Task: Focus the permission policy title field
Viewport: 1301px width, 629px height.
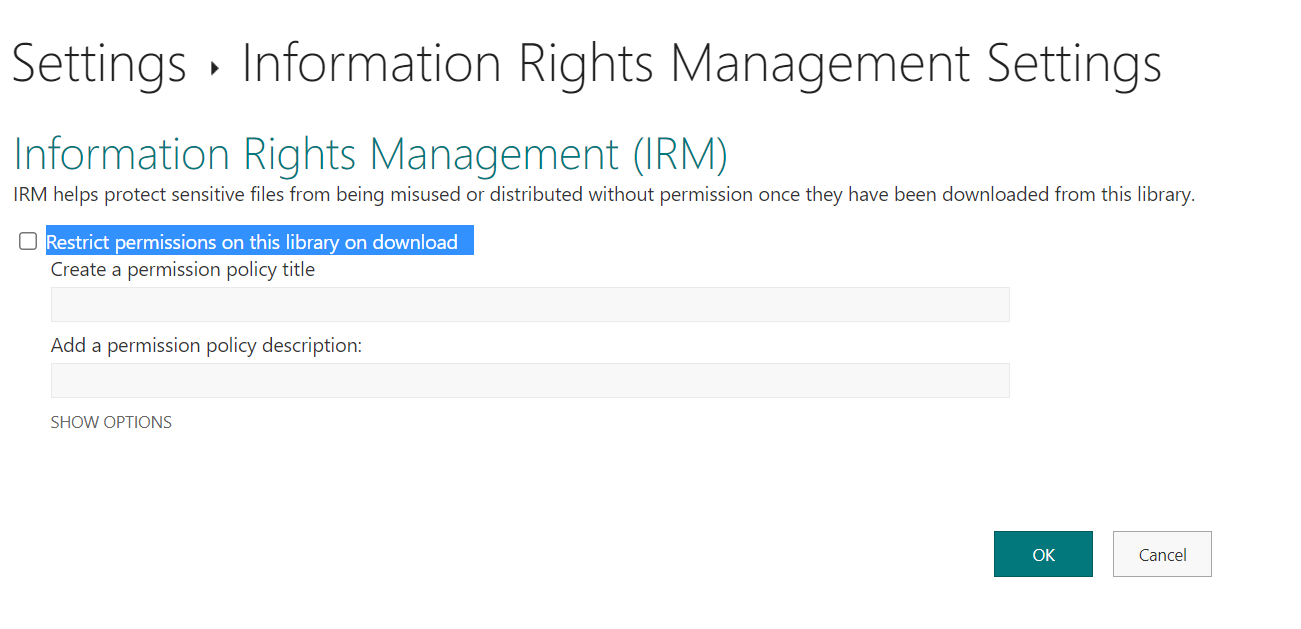Action: point(530,304)
